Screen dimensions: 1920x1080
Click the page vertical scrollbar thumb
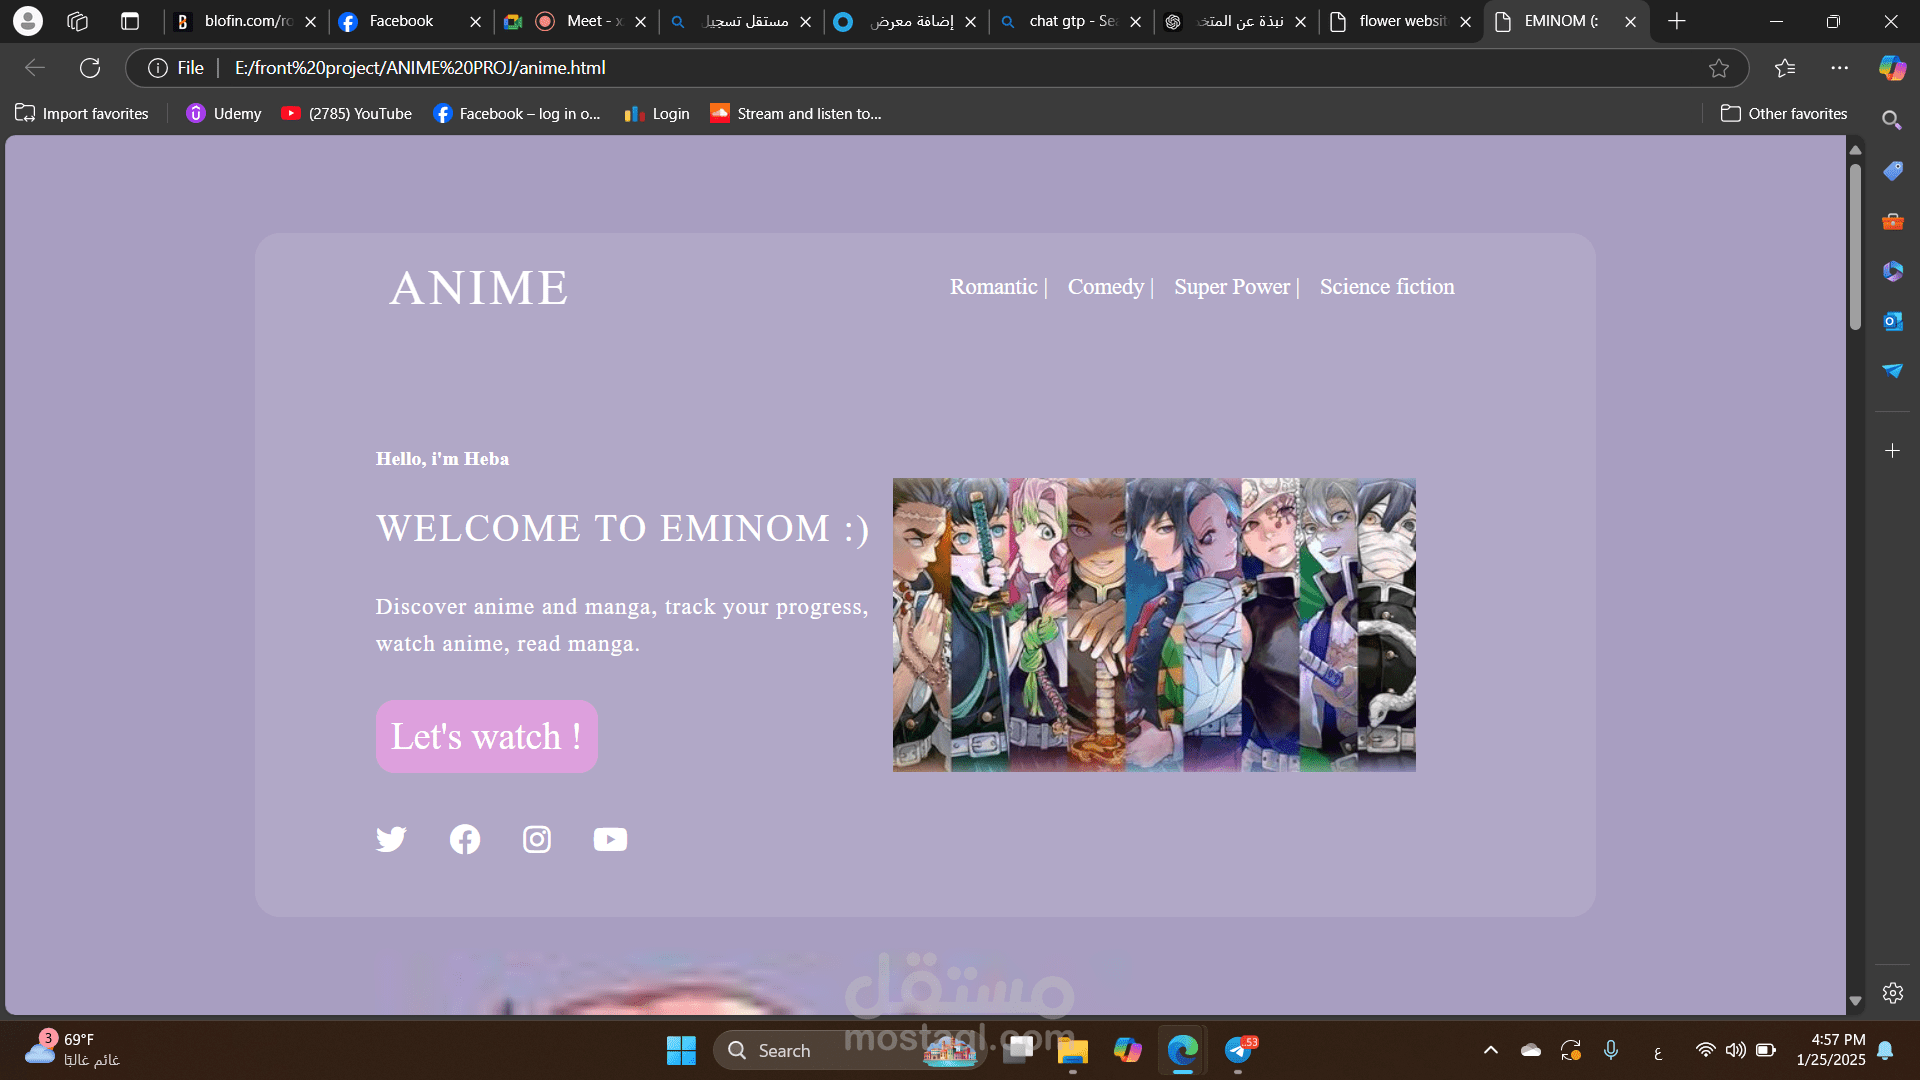tap(1855, 245)
